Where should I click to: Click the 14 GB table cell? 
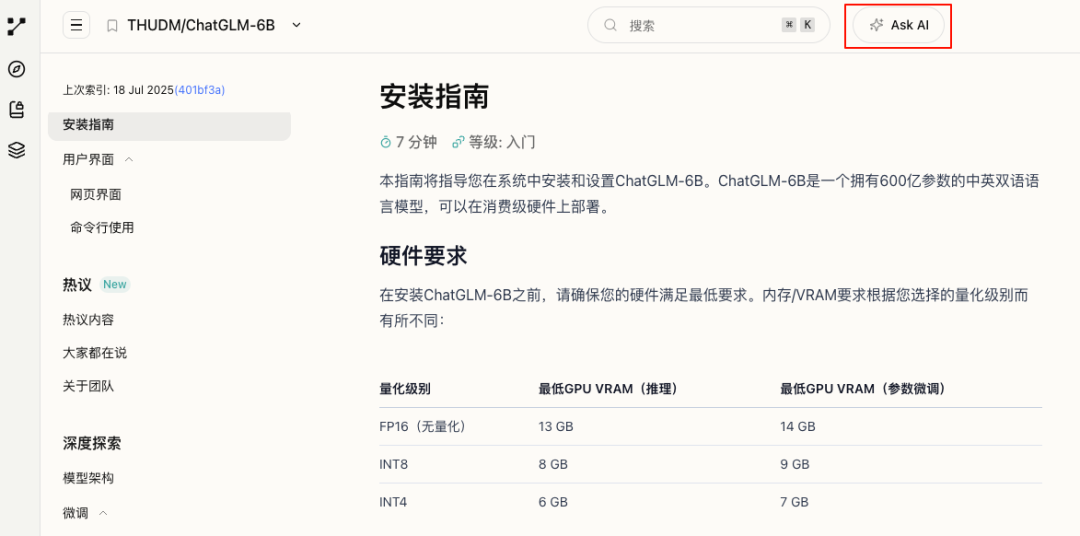(x=798, y=427)
